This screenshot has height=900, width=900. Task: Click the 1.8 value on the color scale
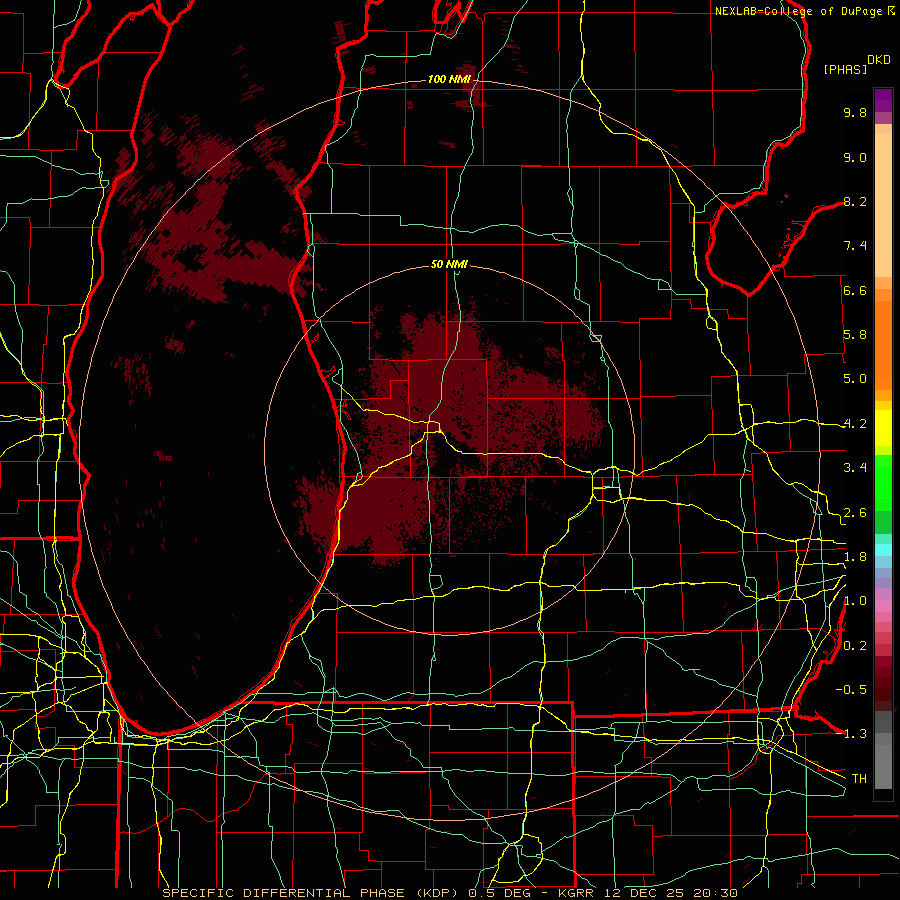(x=855, y=557)
